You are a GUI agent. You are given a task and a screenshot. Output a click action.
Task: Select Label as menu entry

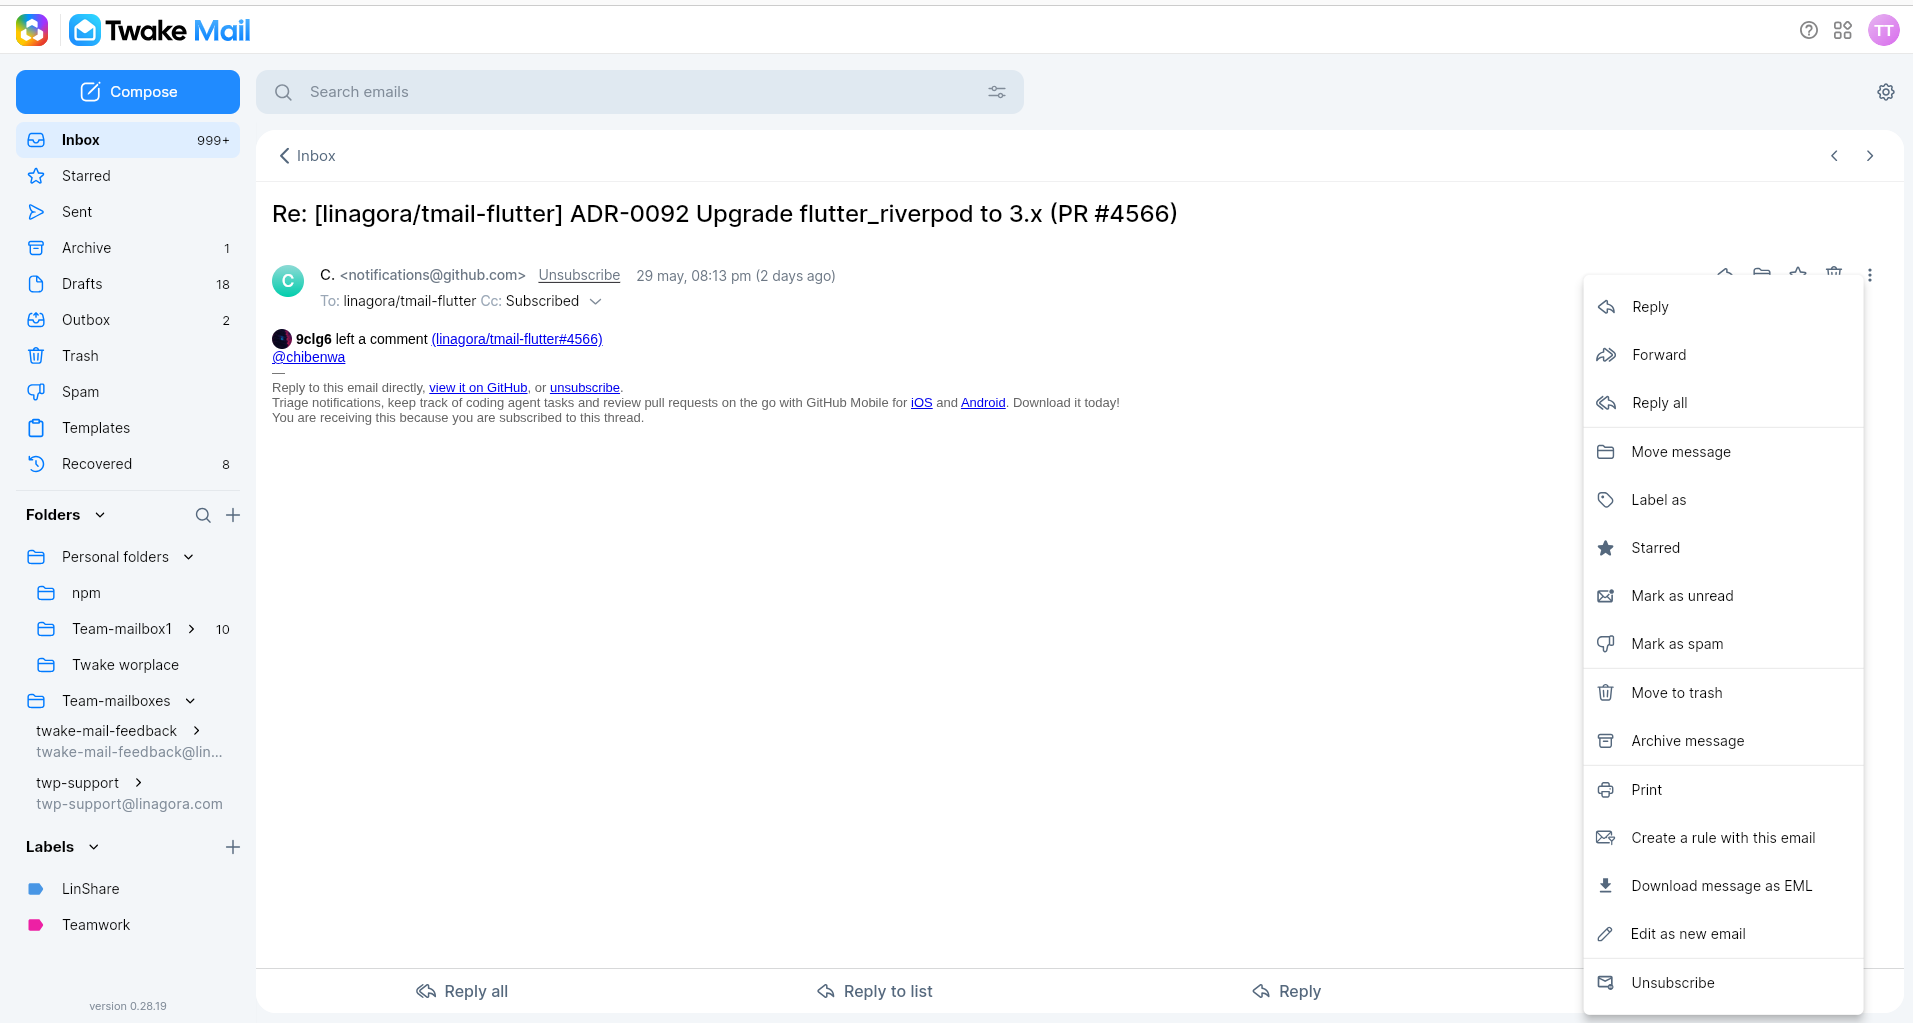click(x=1724, y=500)
